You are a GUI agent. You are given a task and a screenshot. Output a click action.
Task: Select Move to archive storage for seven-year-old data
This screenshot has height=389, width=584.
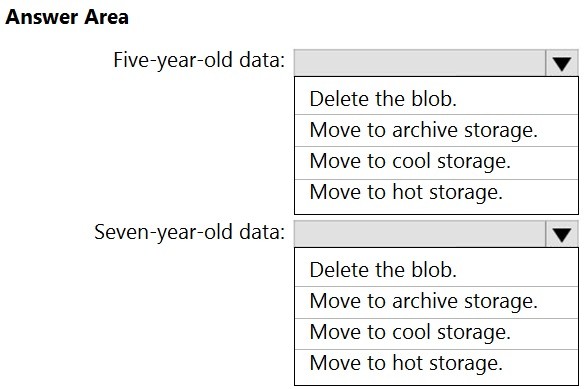pyautogui.click(x=436, y=301)
